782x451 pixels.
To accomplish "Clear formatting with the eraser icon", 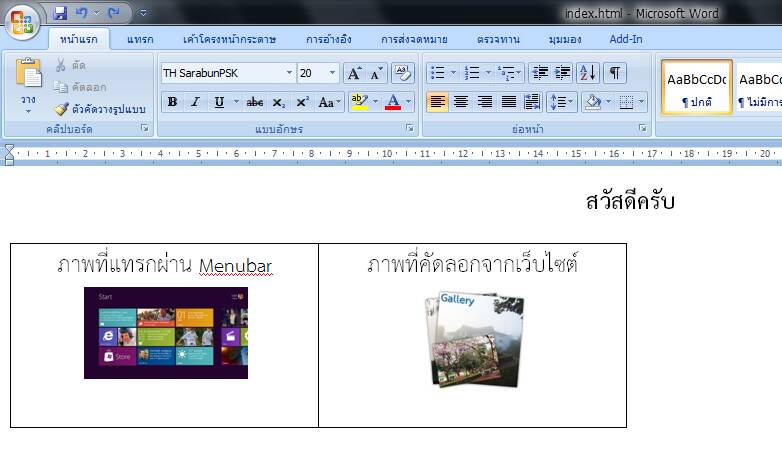I will [x=403, y=73].
